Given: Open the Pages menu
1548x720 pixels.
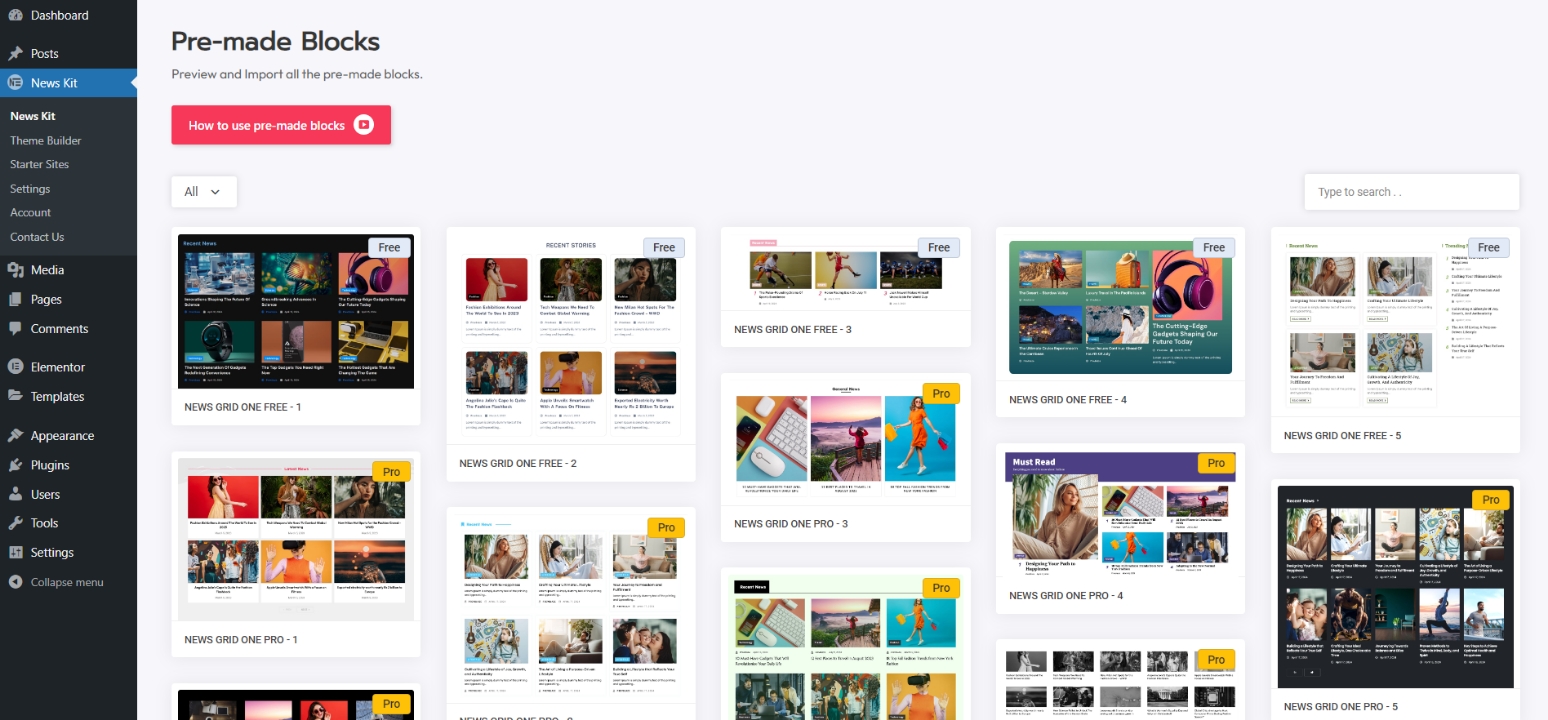Looking at the screenshot, I should [x=68, y=299].
